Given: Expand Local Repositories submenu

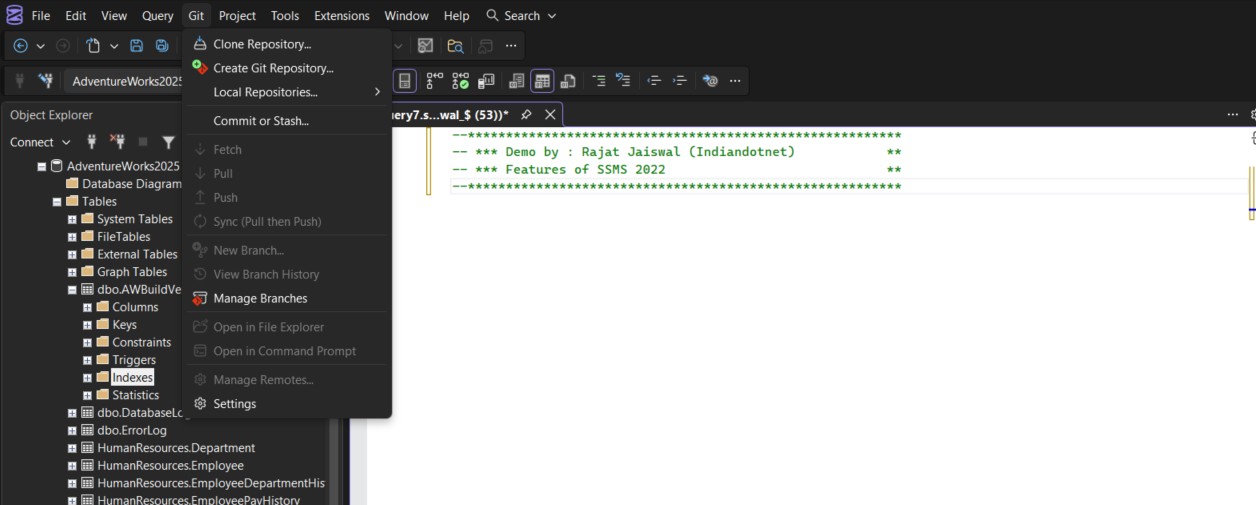Looking at the screenshot, I should tap(287, 92).
